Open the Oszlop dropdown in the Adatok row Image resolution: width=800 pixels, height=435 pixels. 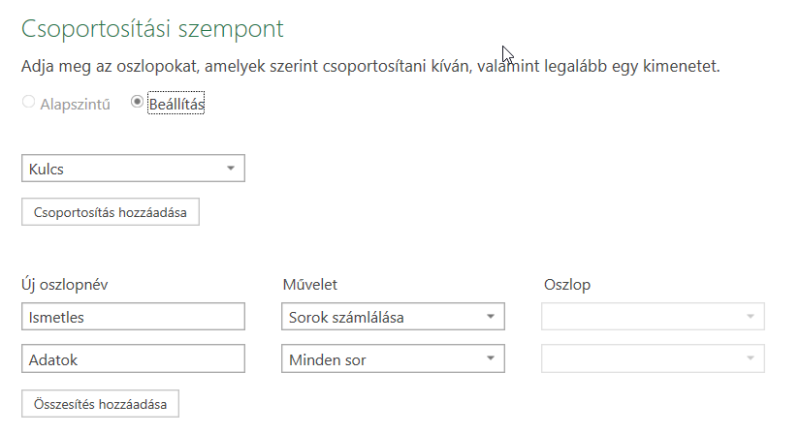[652, 359]
